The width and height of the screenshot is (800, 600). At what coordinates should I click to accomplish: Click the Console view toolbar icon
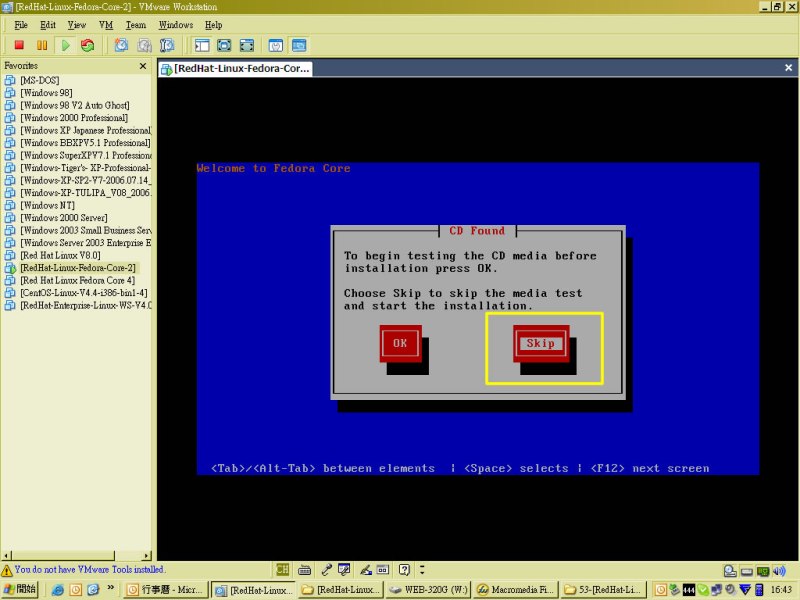coord(299,45)
